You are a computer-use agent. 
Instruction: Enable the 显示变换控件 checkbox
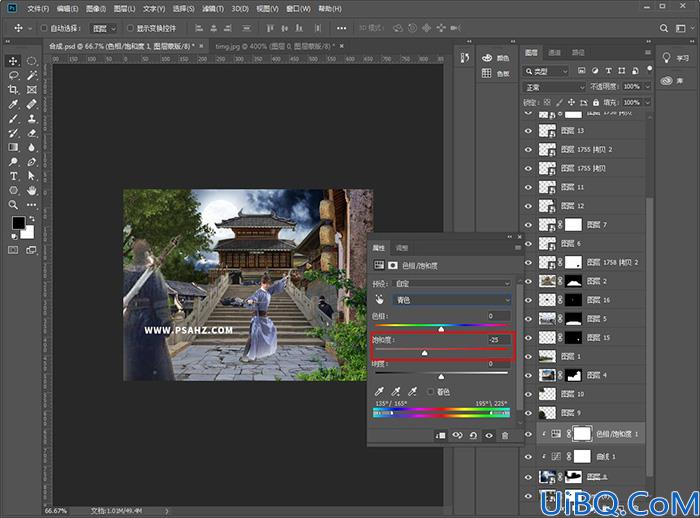130,28
